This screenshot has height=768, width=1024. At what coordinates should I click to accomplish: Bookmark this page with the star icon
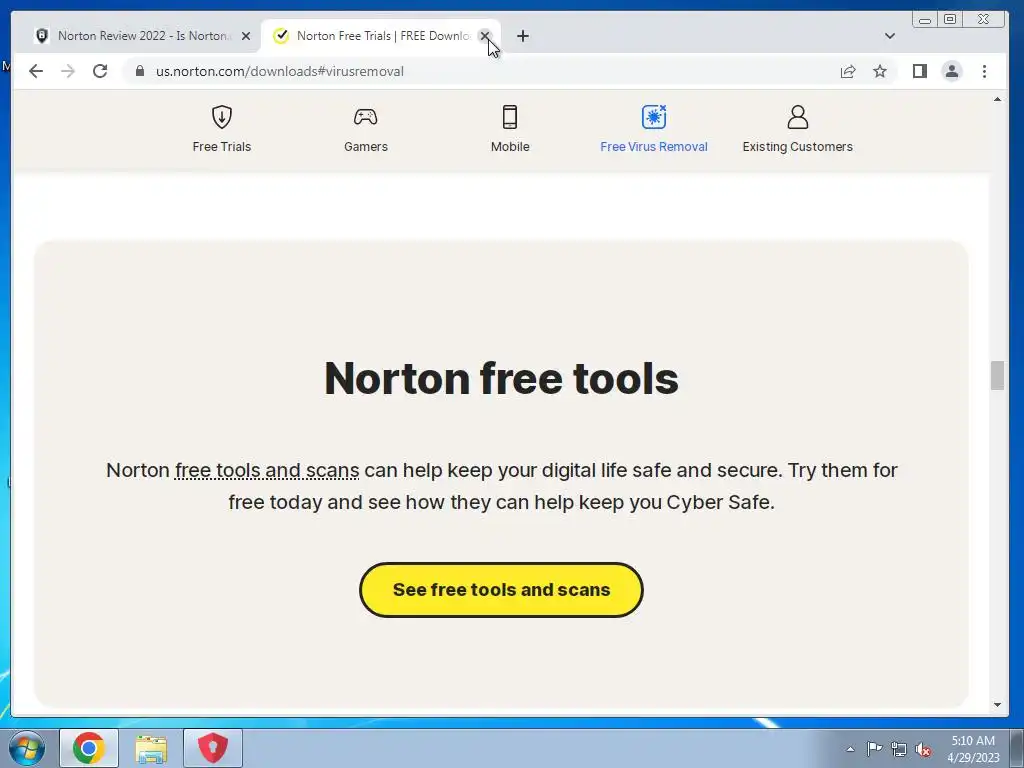[x=880, y=71]
